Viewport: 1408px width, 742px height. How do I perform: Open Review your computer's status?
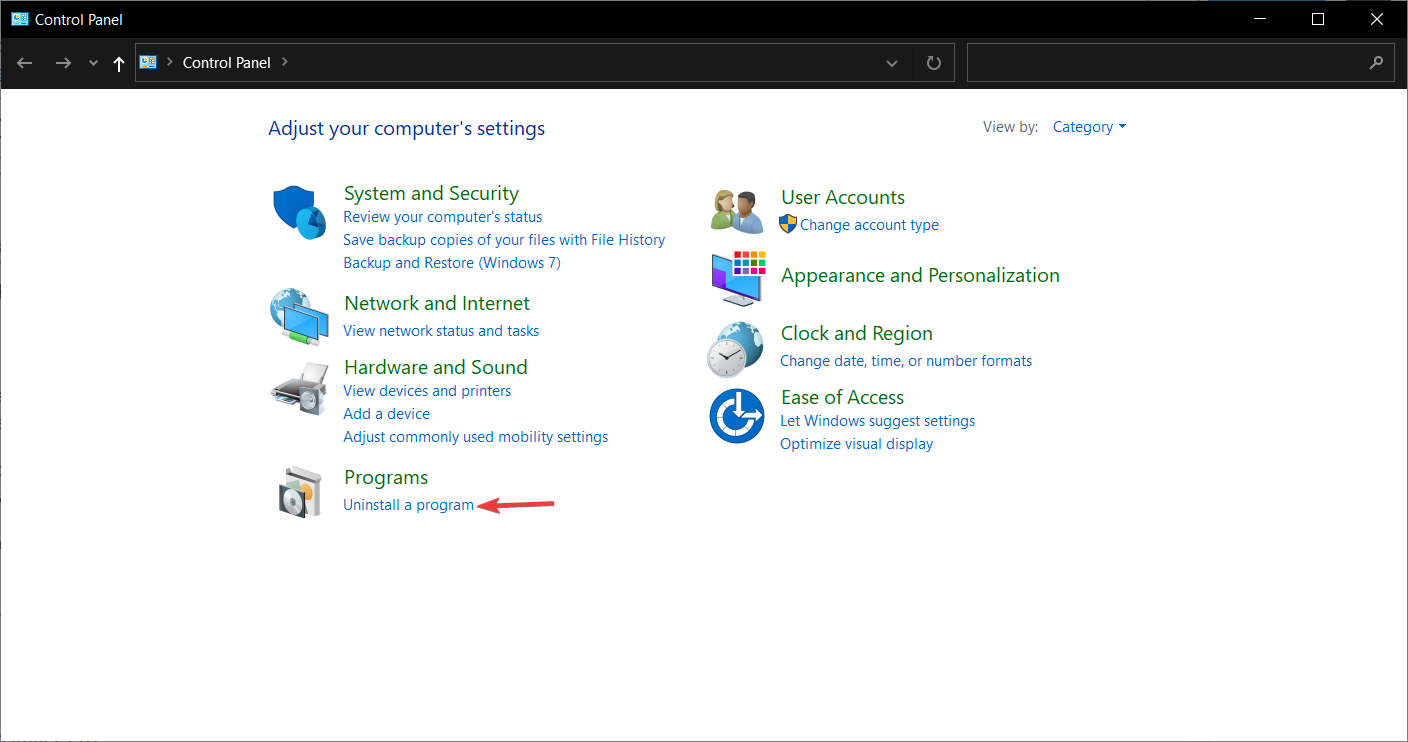coord(442,217)
